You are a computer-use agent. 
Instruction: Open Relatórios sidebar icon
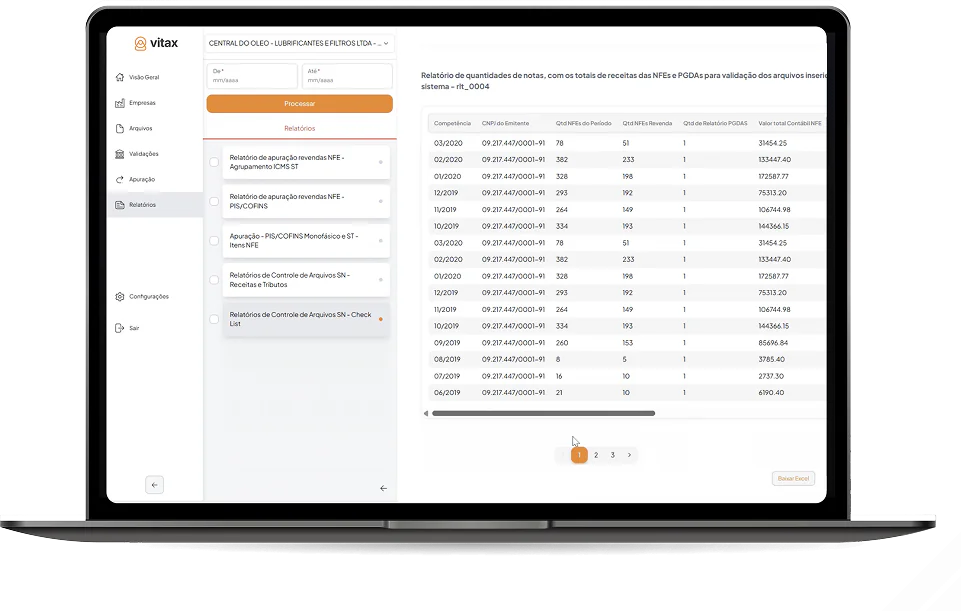point(120,205)
